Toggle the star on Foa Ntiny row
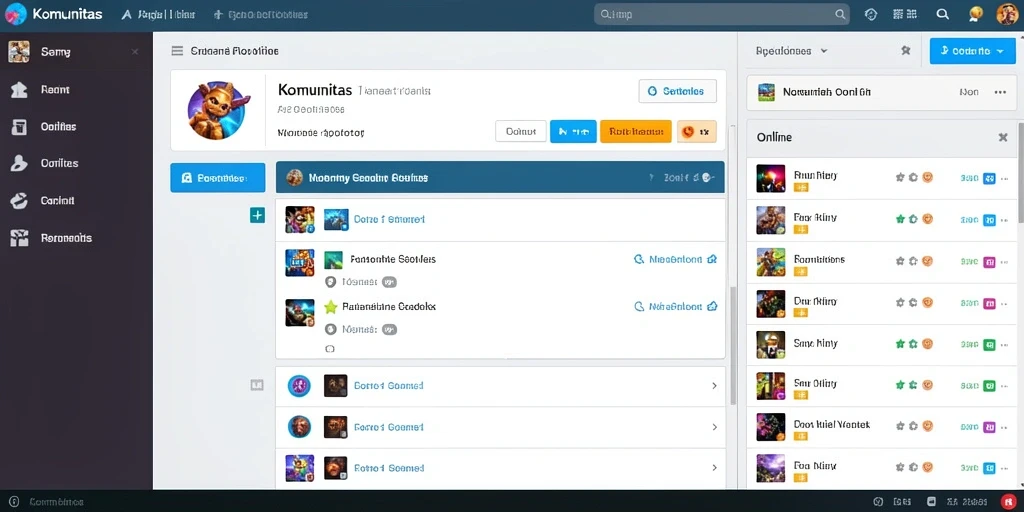Screen dimensions: 1024x512 click(900, 467)
